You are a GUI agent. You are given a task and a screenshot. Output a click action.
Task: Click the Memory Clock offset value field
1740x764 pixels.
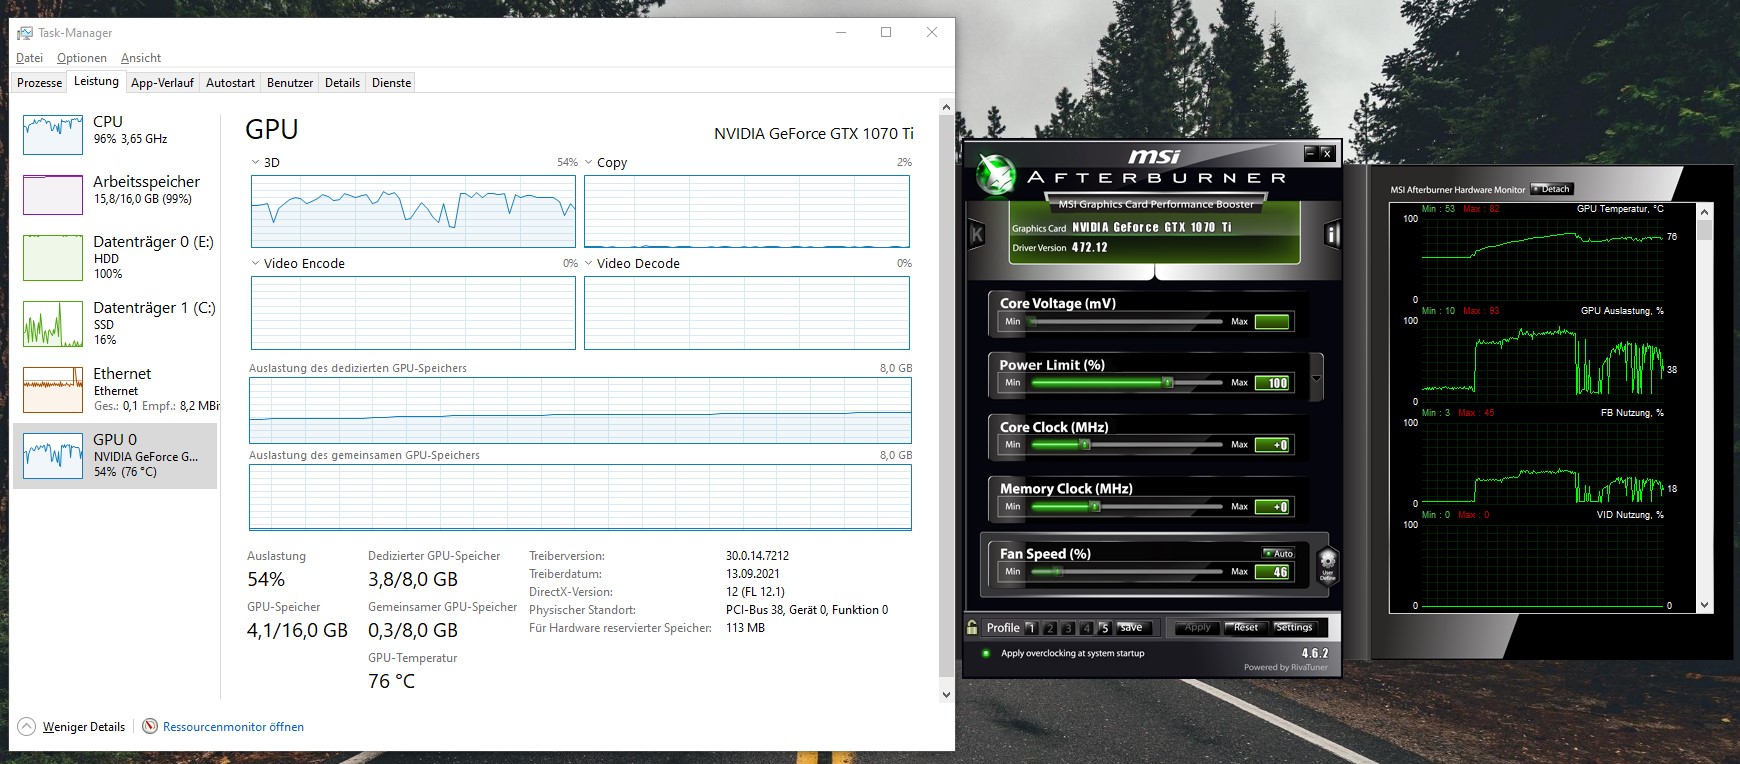pos(1272,507)
